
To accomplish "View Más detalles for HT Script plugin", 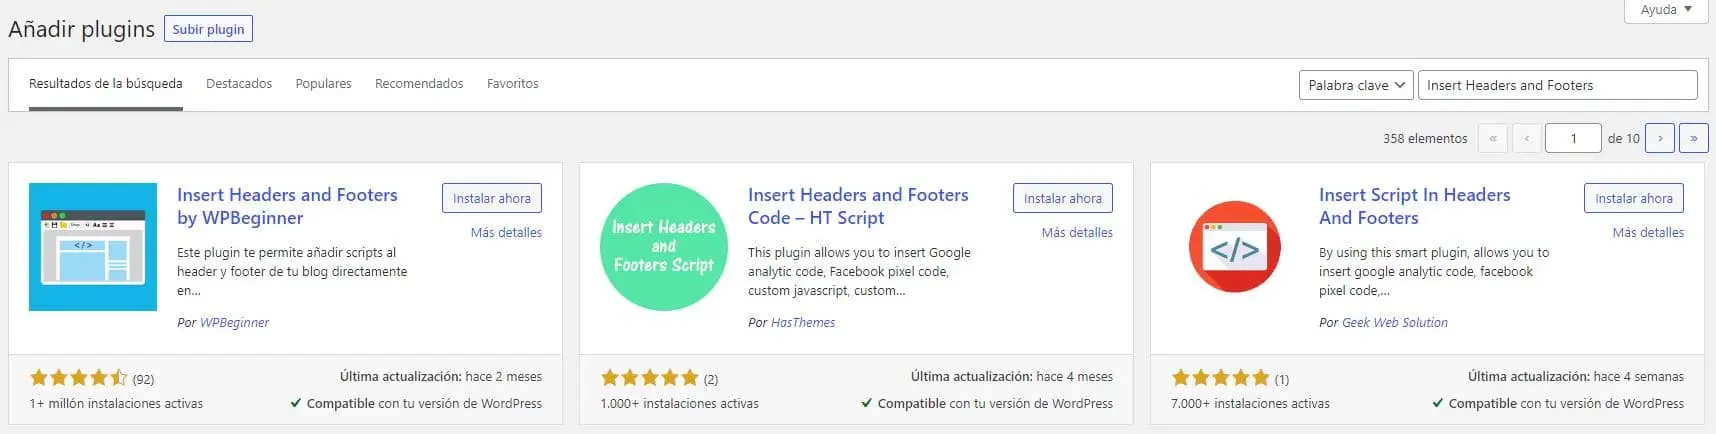I will 1077,232.
